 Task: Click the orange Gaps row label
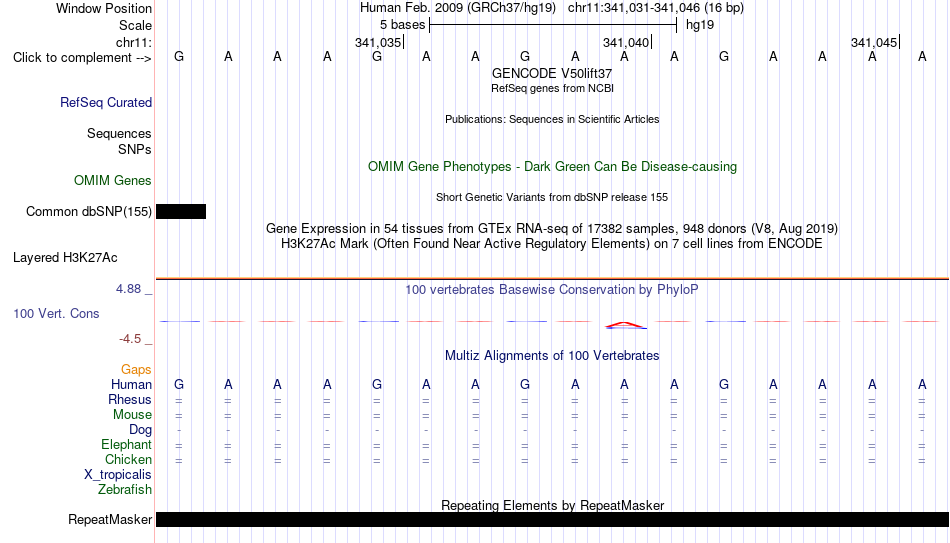pos(136,370)
